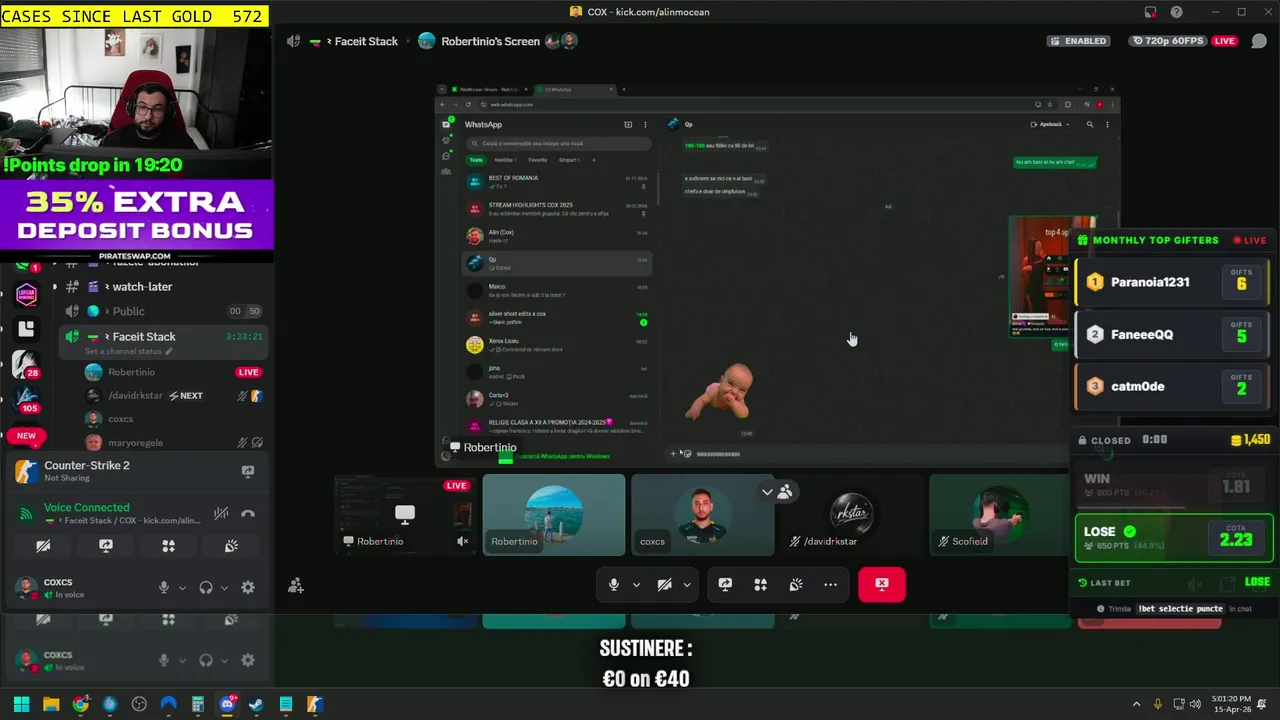Select the Scofield participant tile
Image resolution: width=1280 pixels, height=720 pixels.
(x=999, y=515)
